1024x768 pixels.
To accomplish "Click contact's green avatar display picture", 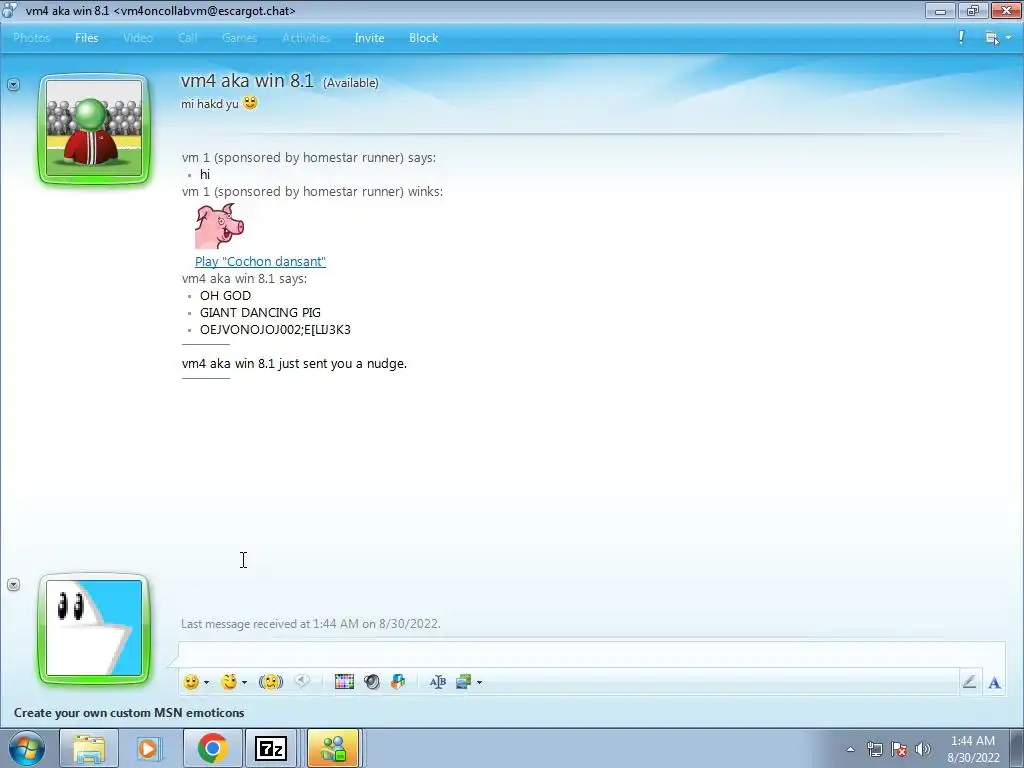I will (x=94, y=129).
